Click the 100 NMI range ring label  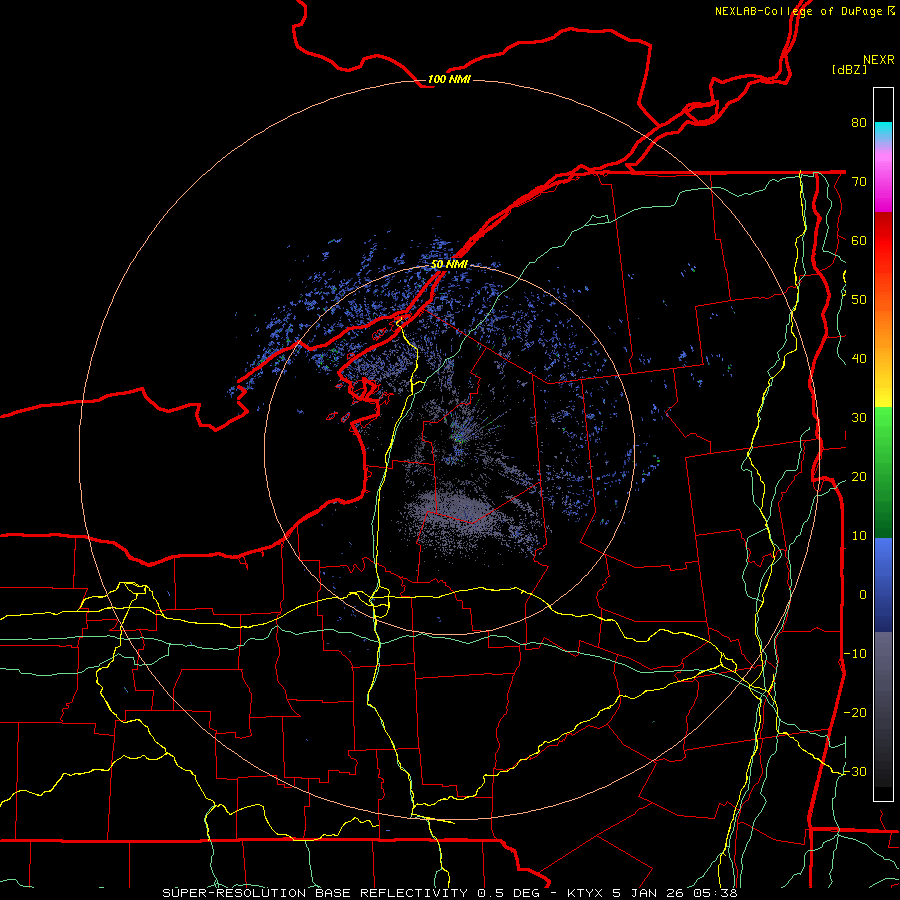tap(449, 79)
